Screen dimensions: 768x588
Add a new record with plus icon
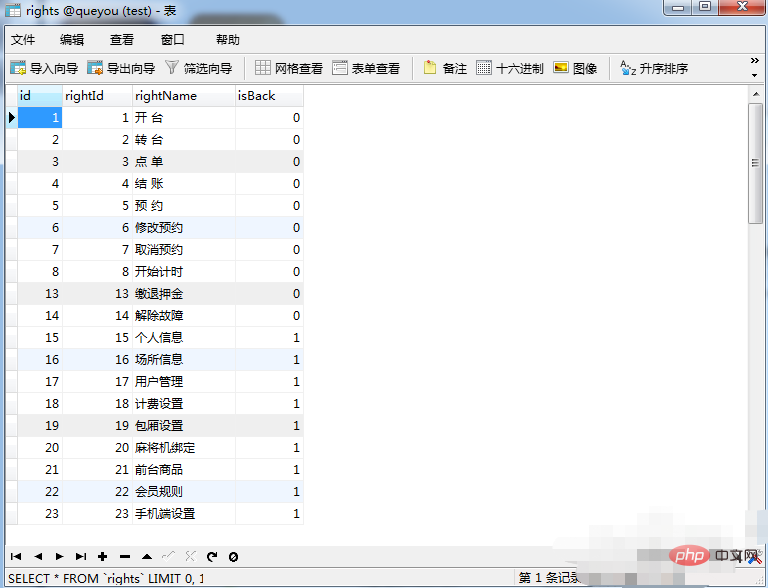(102, 556)
